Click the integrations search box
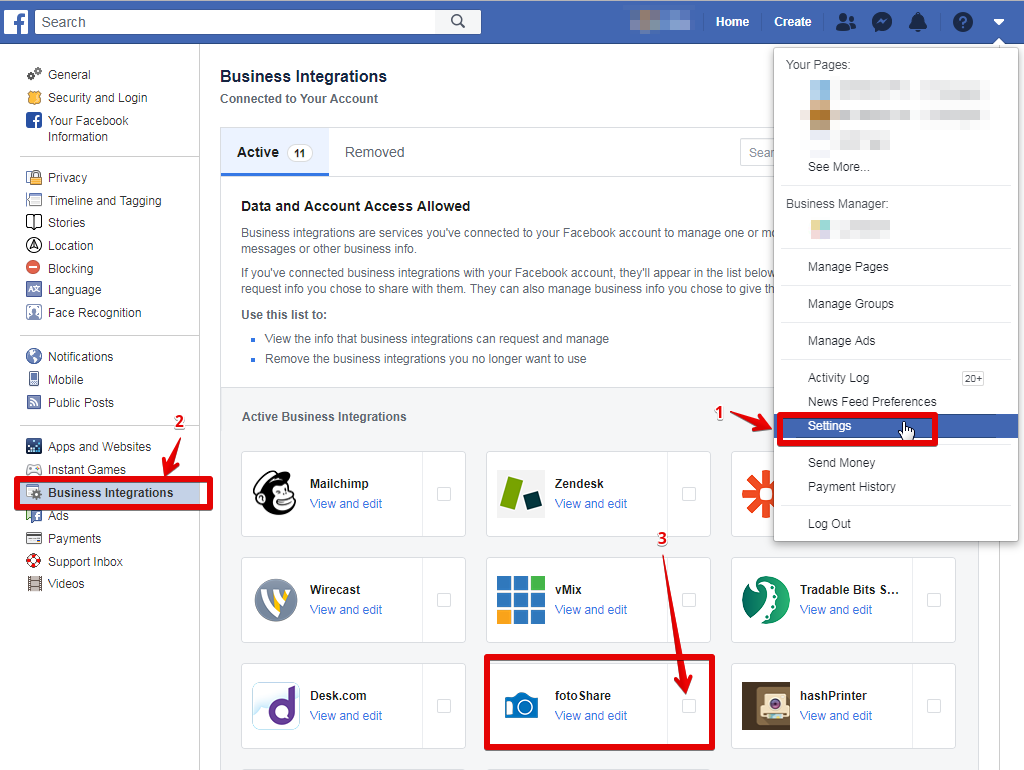Image resolution: width=1024 pixels, height=770 pixels. [x=758, y=152]
